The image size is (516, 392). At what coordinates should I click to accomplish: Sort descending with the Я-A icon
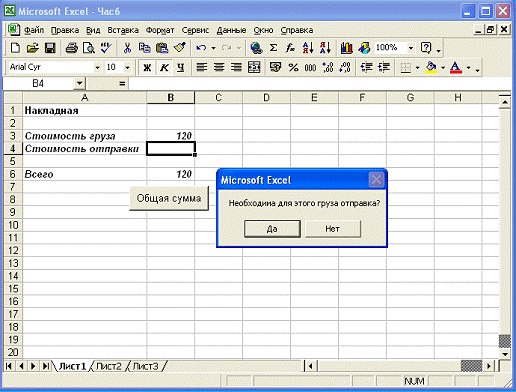(325, 48)
